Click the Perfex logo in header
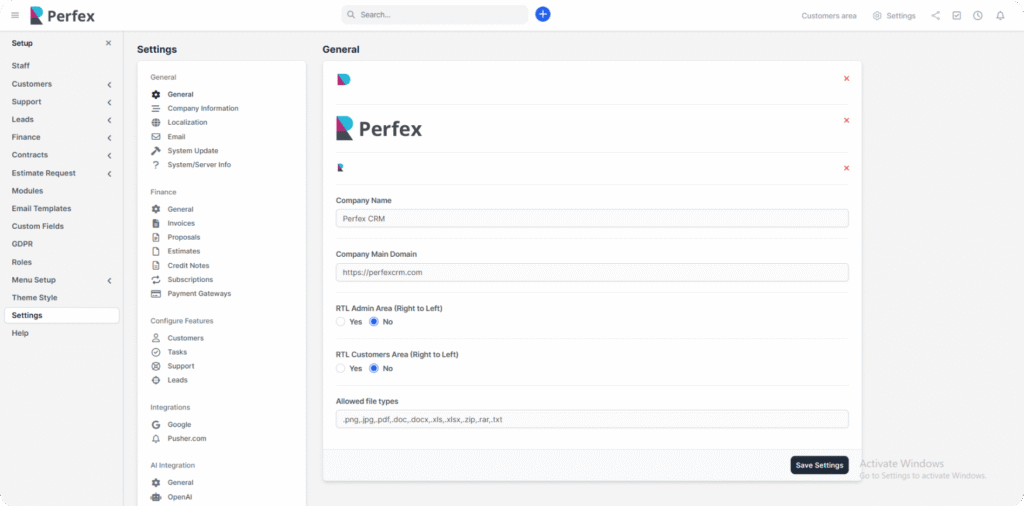This screenshot has width=1024, height=506. pos(63,15)
